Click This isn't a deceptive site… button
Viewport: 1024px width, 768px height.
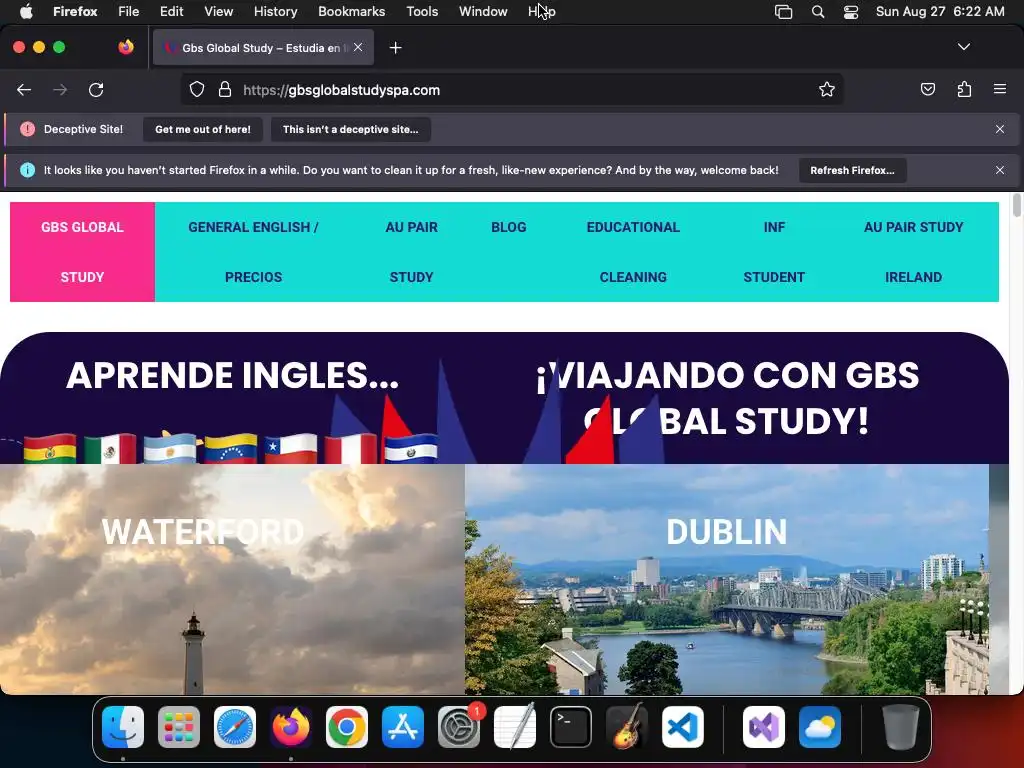(351, 129)
